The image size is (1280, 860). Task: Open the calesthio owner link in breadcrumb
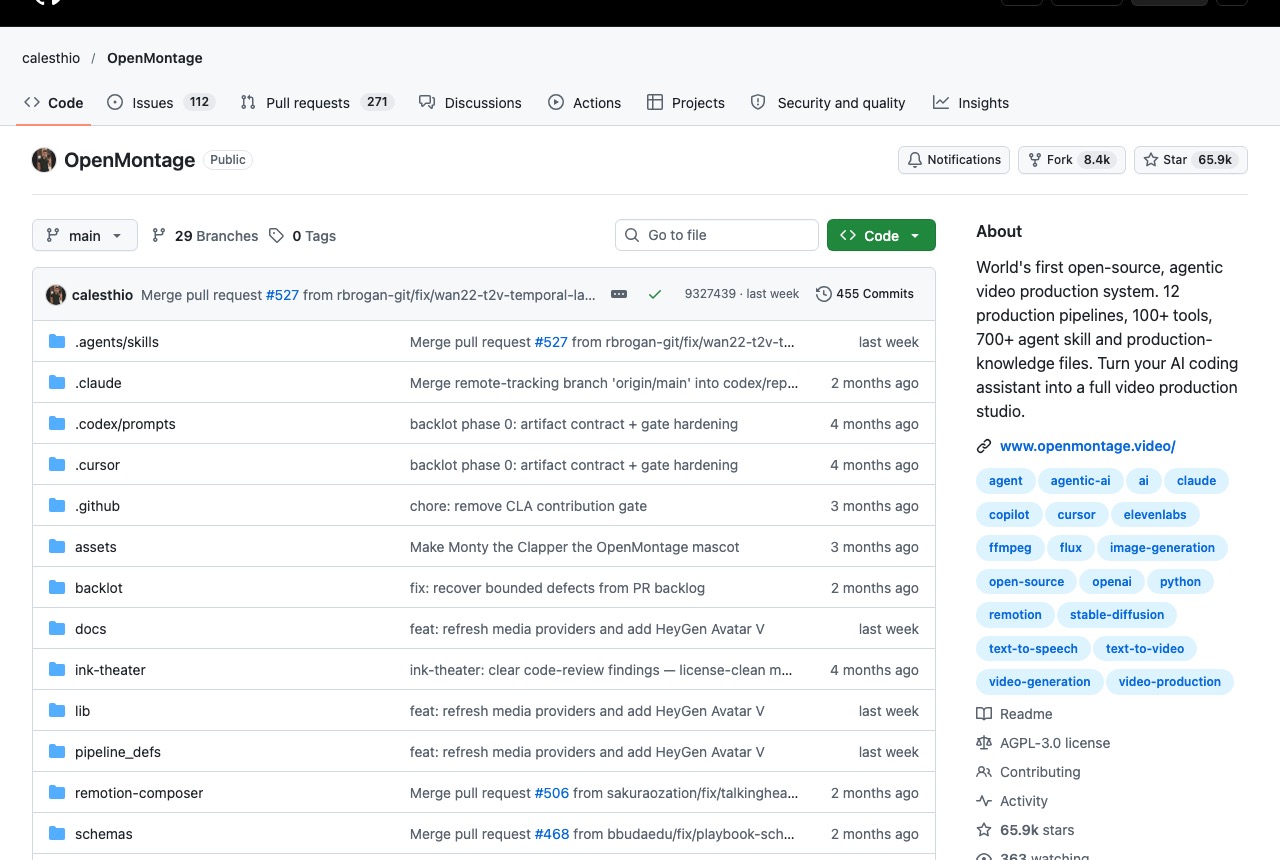[51, 58]
